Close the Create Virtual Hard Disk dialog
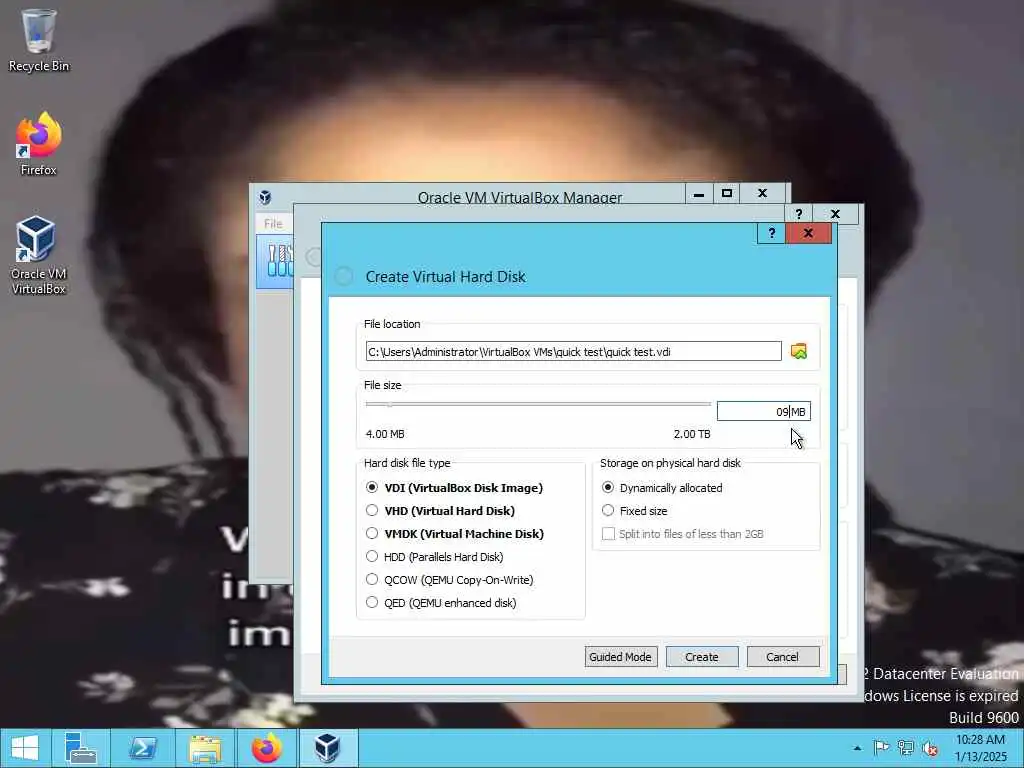The image size is (1024, 768). click(x=808, y=233)
